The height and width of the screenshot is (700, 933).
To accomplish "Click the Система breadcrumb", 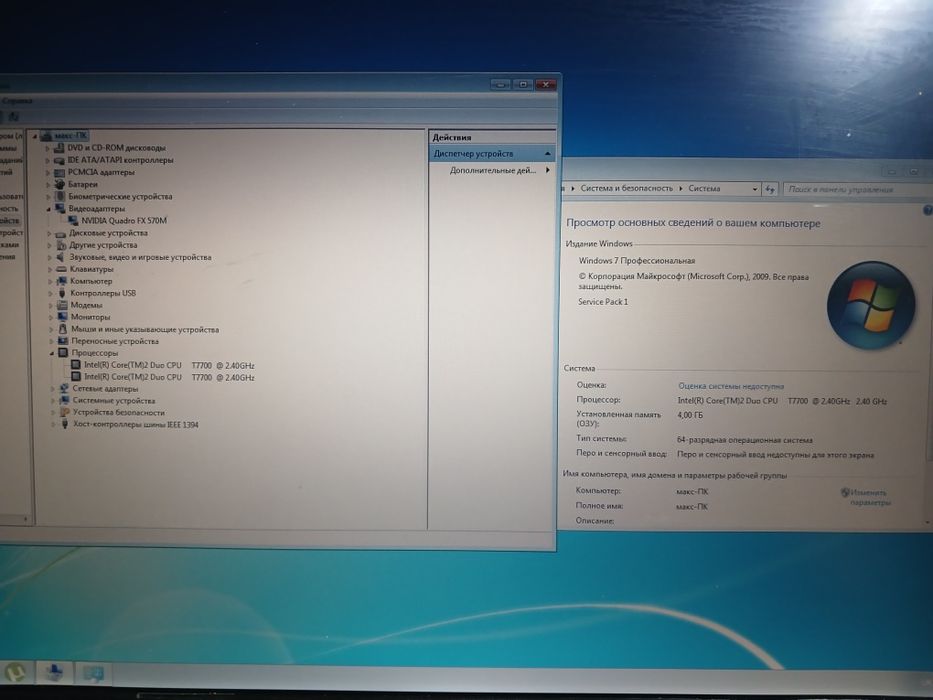I will pos(704,189).
